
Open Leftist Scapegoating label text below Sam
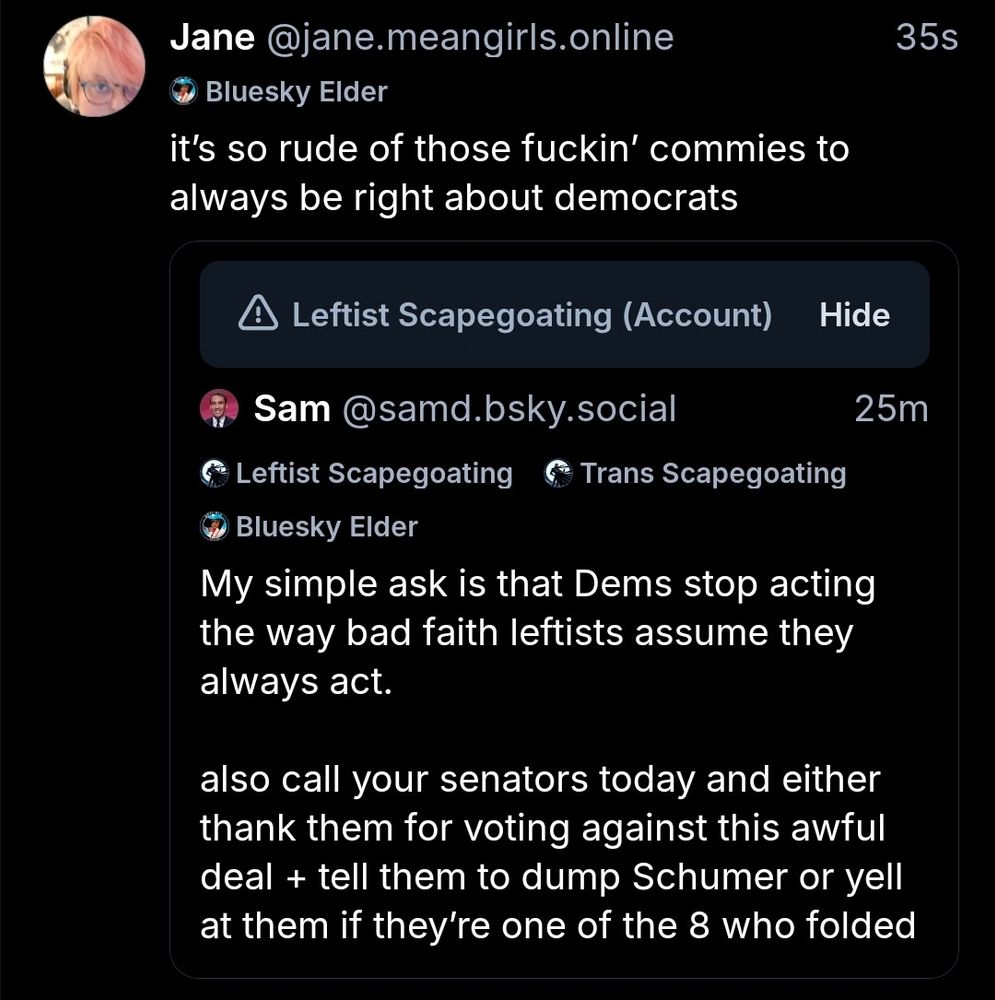[374, 473]
